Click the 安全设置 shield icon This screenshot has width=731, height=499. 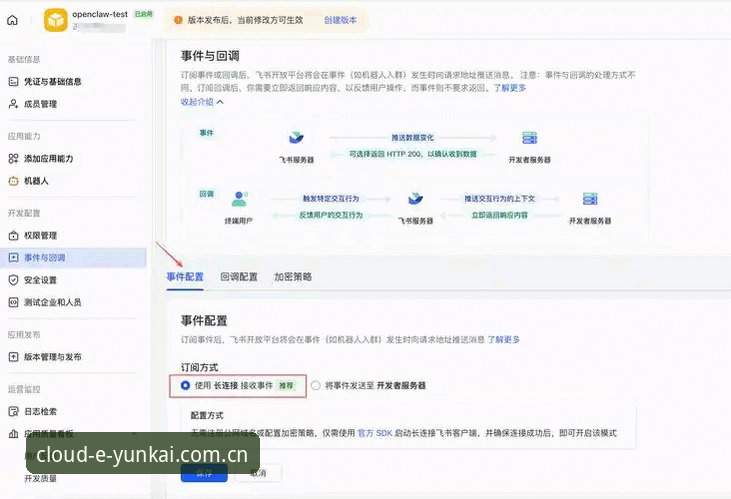point(14,280)
